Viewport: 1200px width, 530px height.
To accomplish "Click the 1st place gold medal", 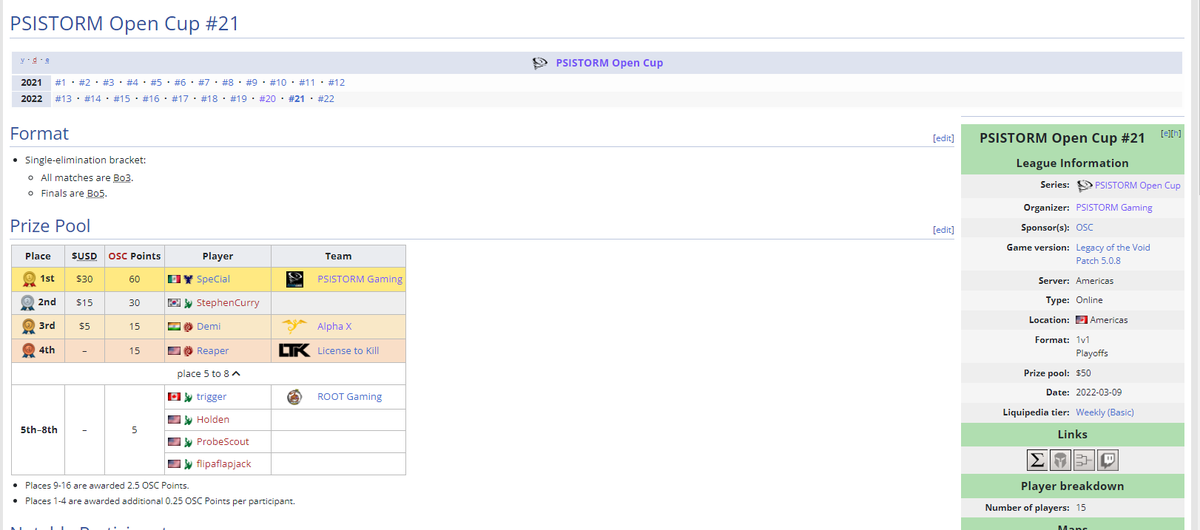I will [x=30, y=279].
